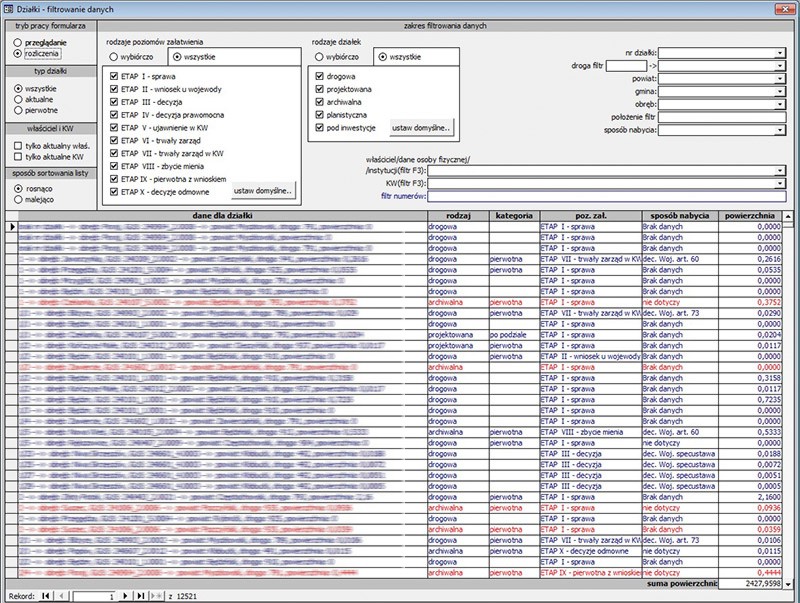Select wszystkie for rodzaje działek
This screenshot has height=603, width=800.
[383, 57]
